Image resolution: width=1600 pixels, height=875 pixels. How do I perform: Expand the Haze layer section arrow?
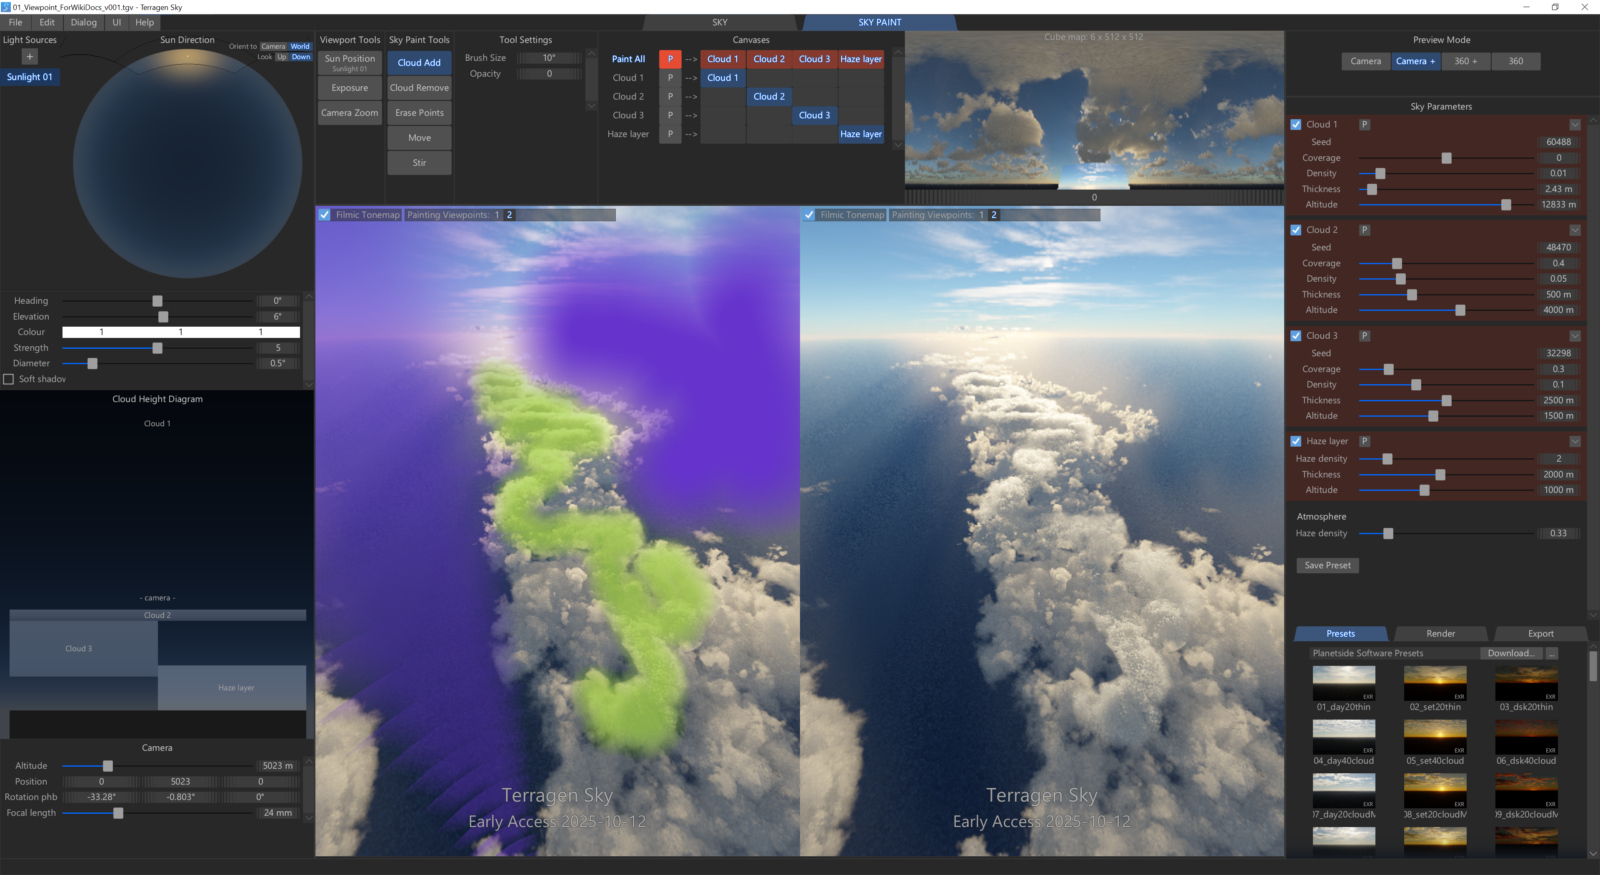[1575, 441]
